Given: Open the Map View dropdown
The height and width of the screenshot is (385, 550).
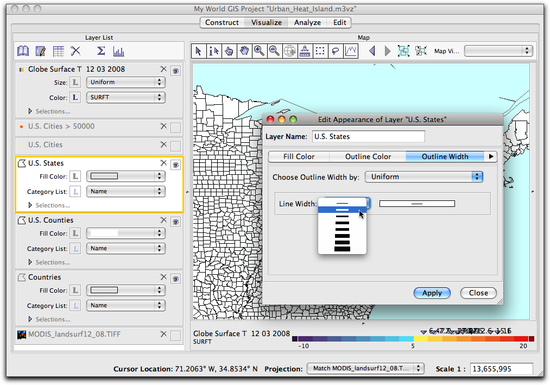Looking at the screenshot, I should (498, 51).
